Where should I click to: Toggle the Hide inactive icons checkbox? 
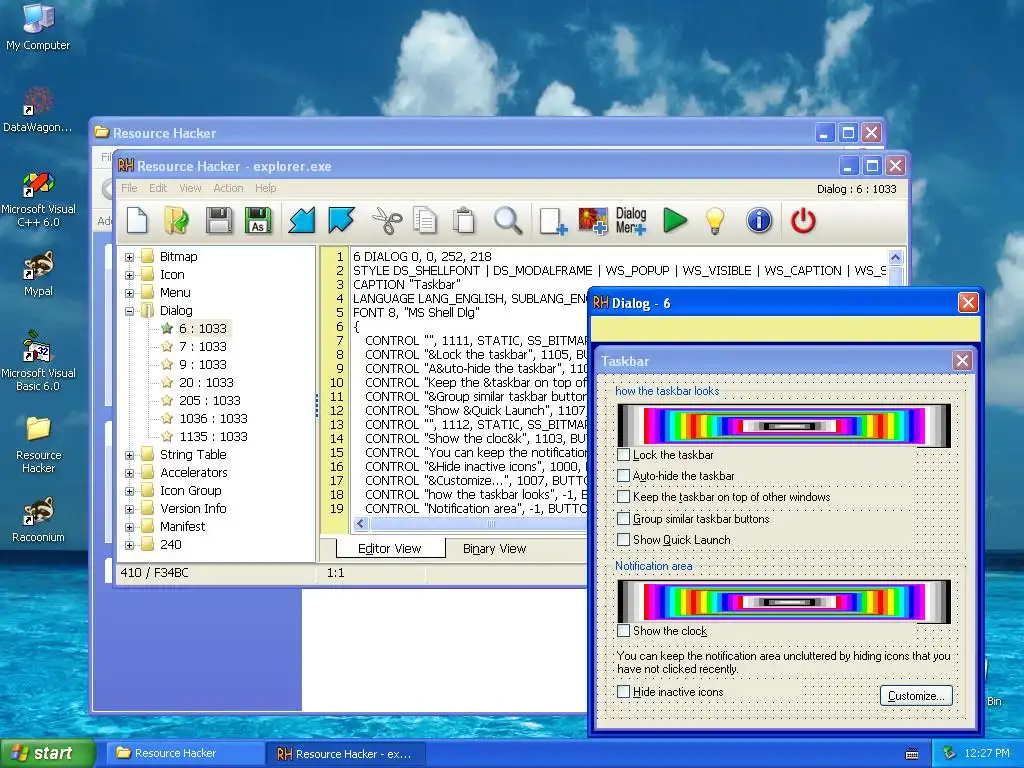(x=624, y=692)
